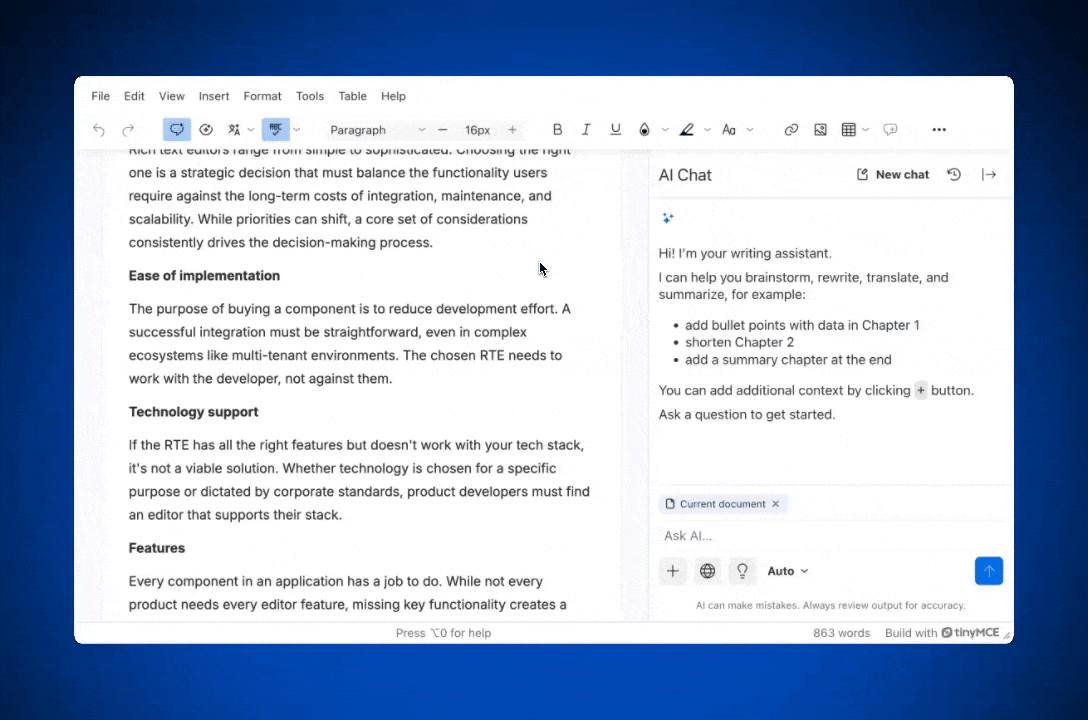Viewport: 1088px width, 720px height.
Task: Open the AI review toolbar icon
Action: [x=206, y=130]
